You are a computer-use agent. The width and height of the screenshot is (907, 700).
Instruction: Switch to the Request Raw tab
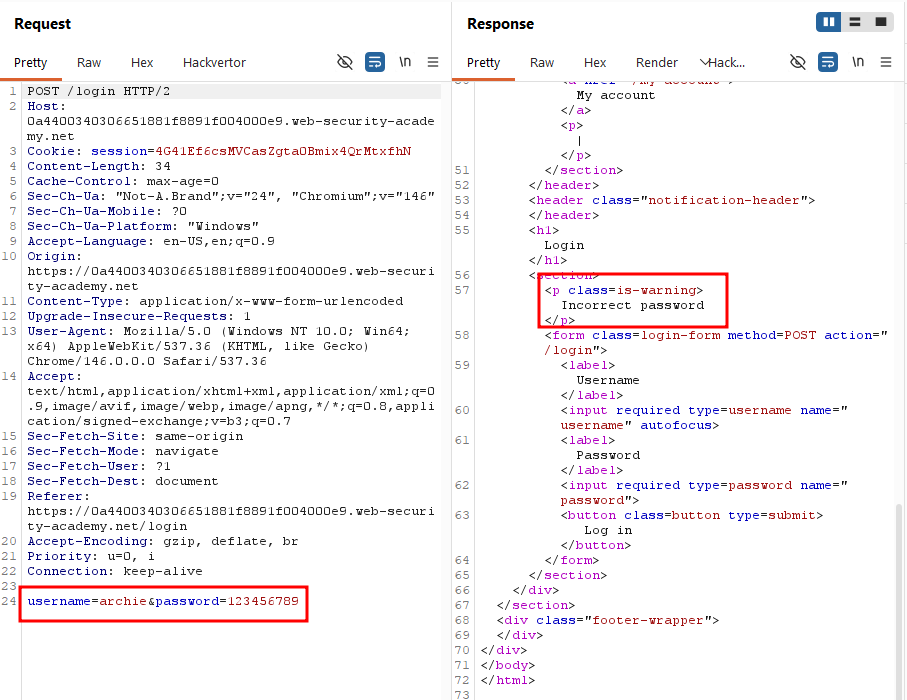click(x=89, y=62)
